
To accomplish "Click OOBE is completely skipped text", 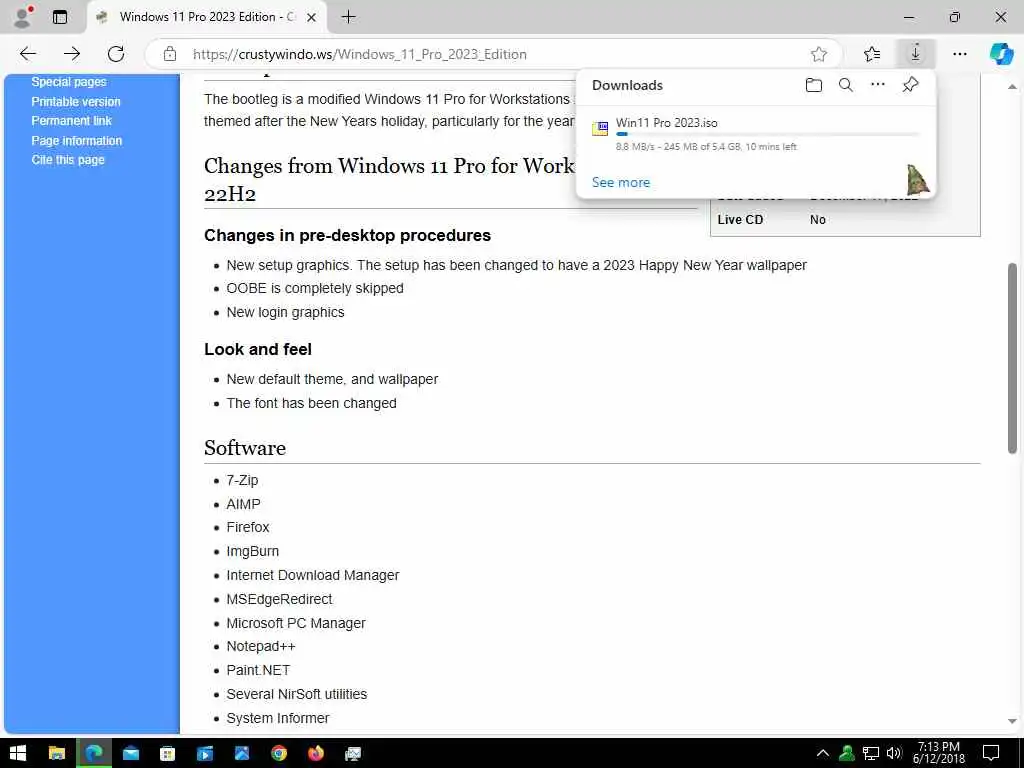I will pos(315,289).
